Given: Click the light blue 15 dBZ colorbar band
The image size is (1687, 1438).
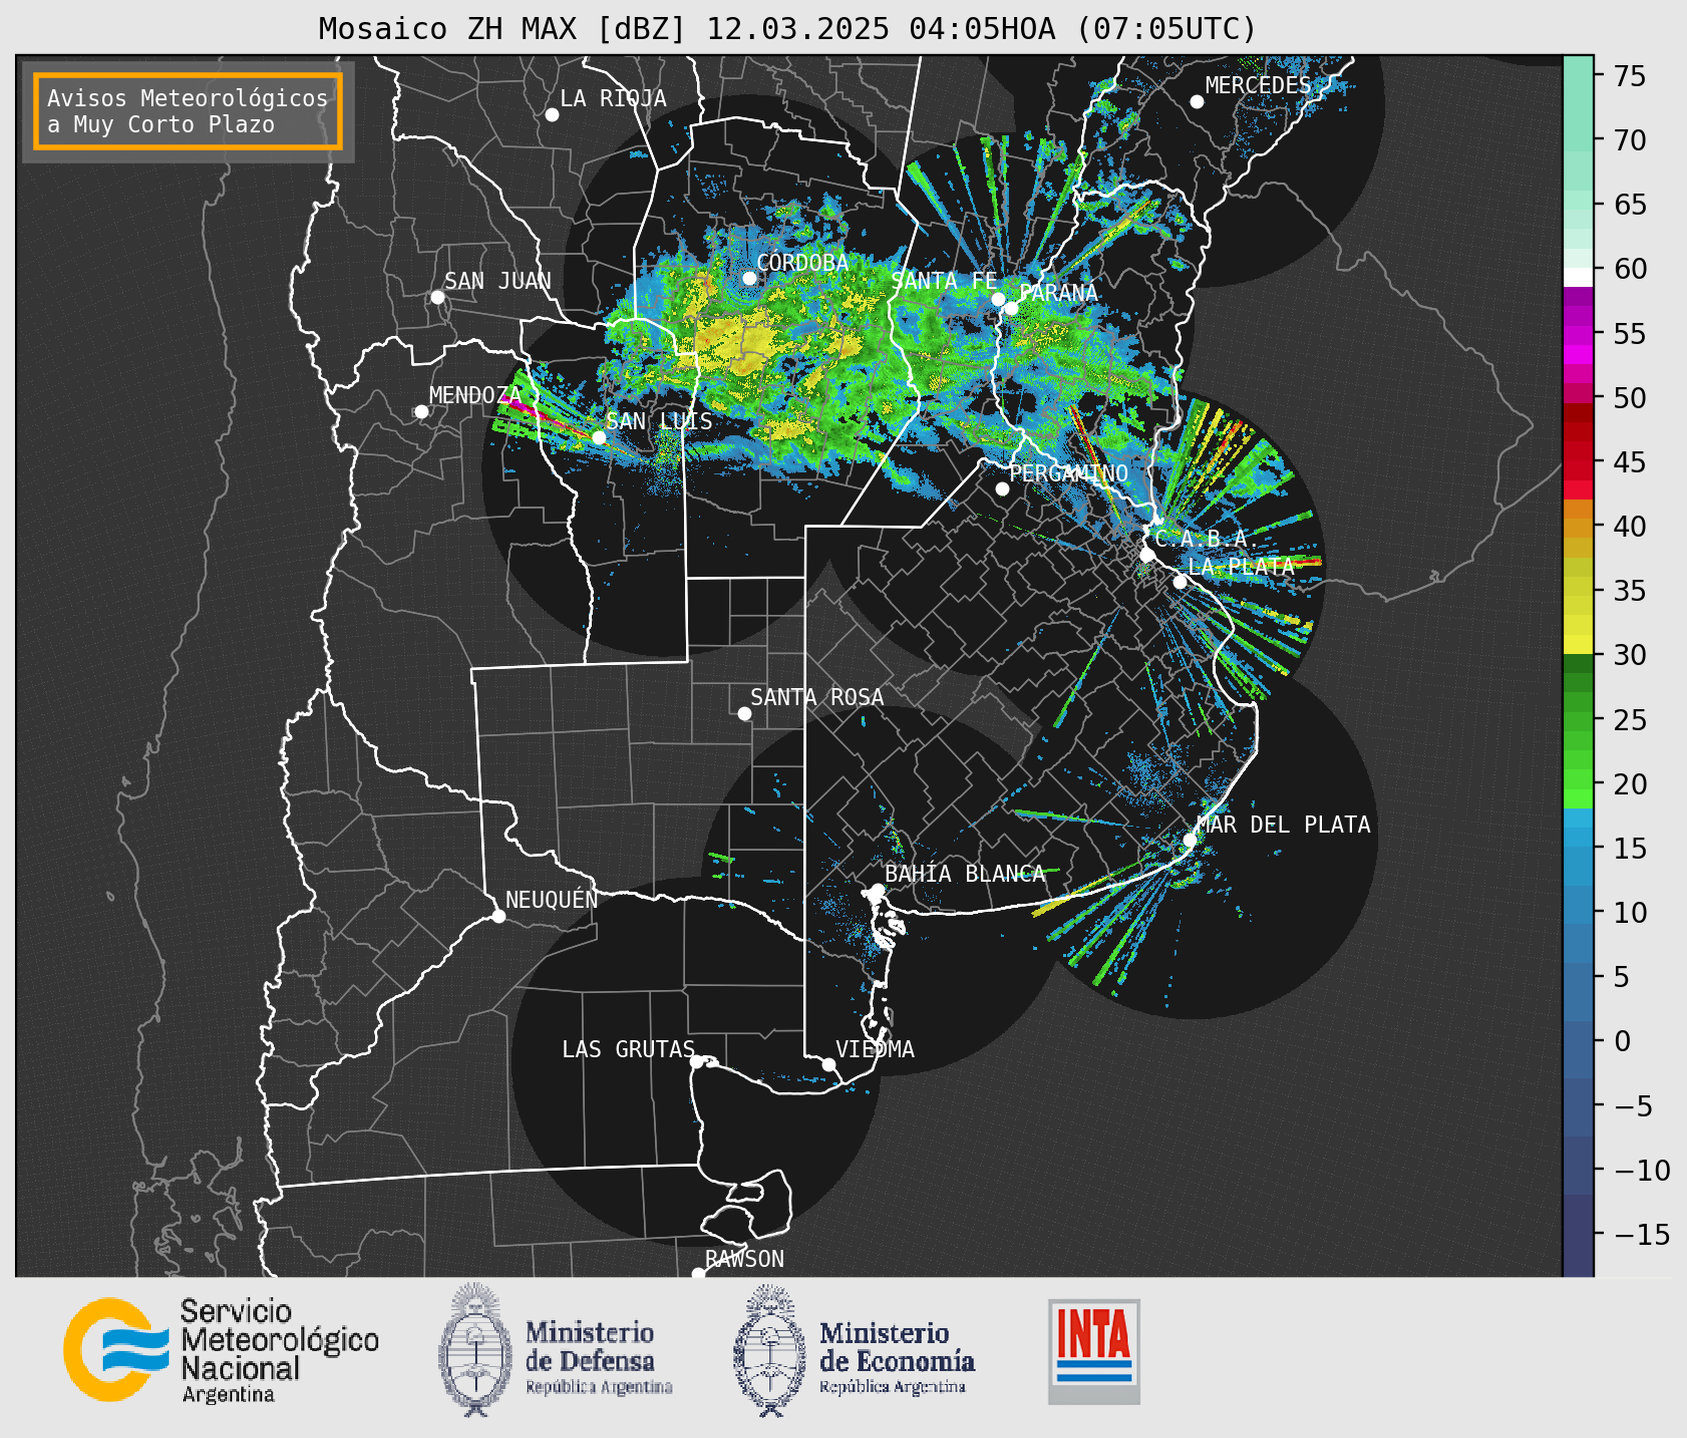Looking at the screenshot, I should pos(1578,848).
